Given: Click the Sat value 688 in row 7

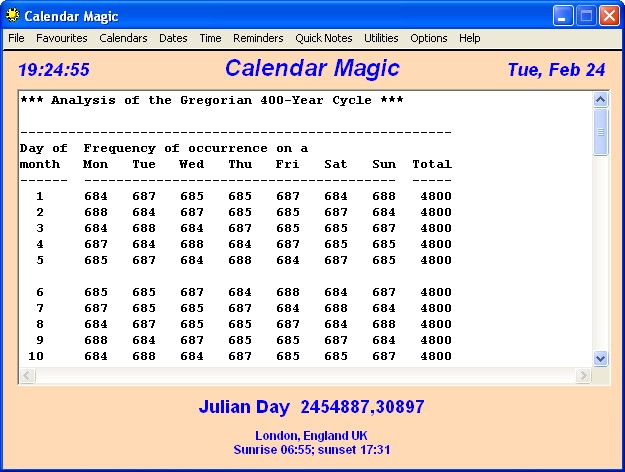Looking at the screenshot, I should (x=336, y=308).
